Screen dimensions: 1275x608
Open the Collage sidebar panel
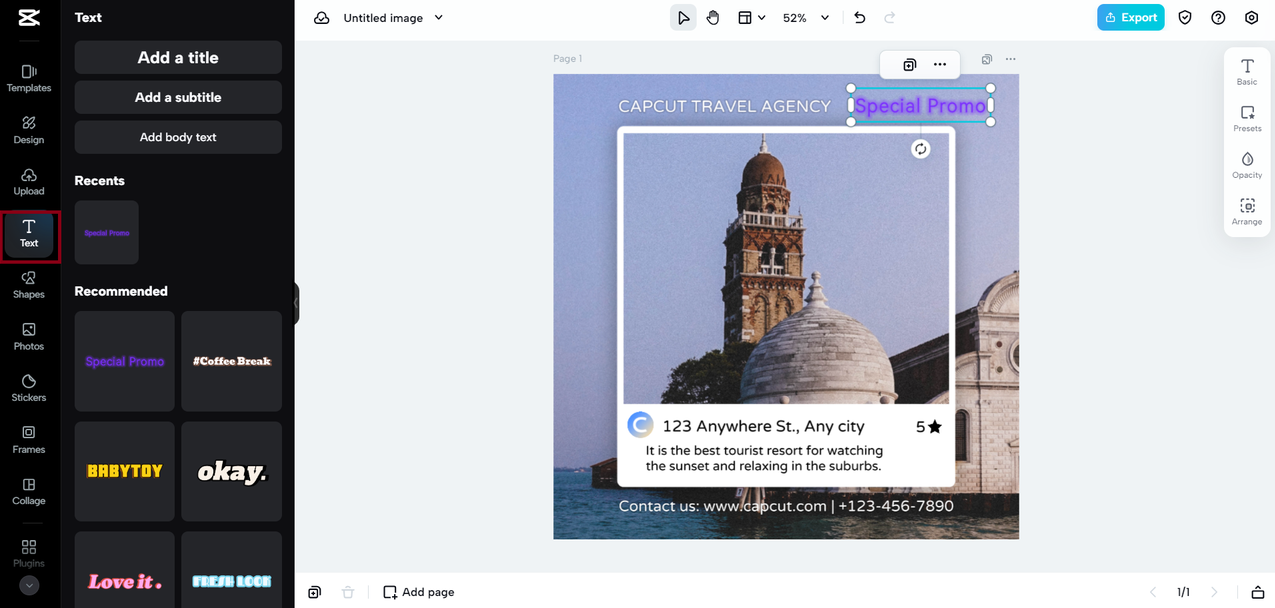29,491
